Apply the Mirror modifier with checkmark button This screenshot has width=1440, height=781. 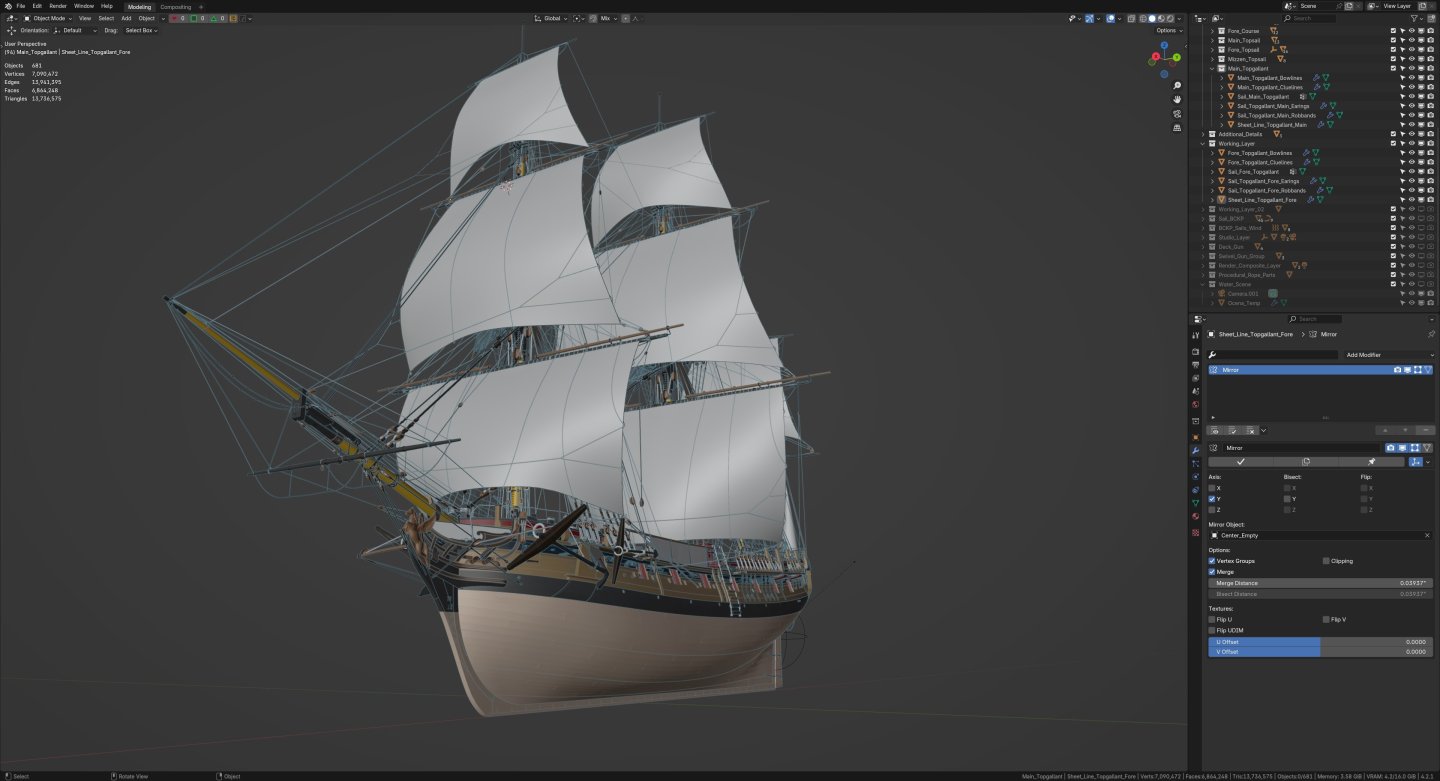1240,462
